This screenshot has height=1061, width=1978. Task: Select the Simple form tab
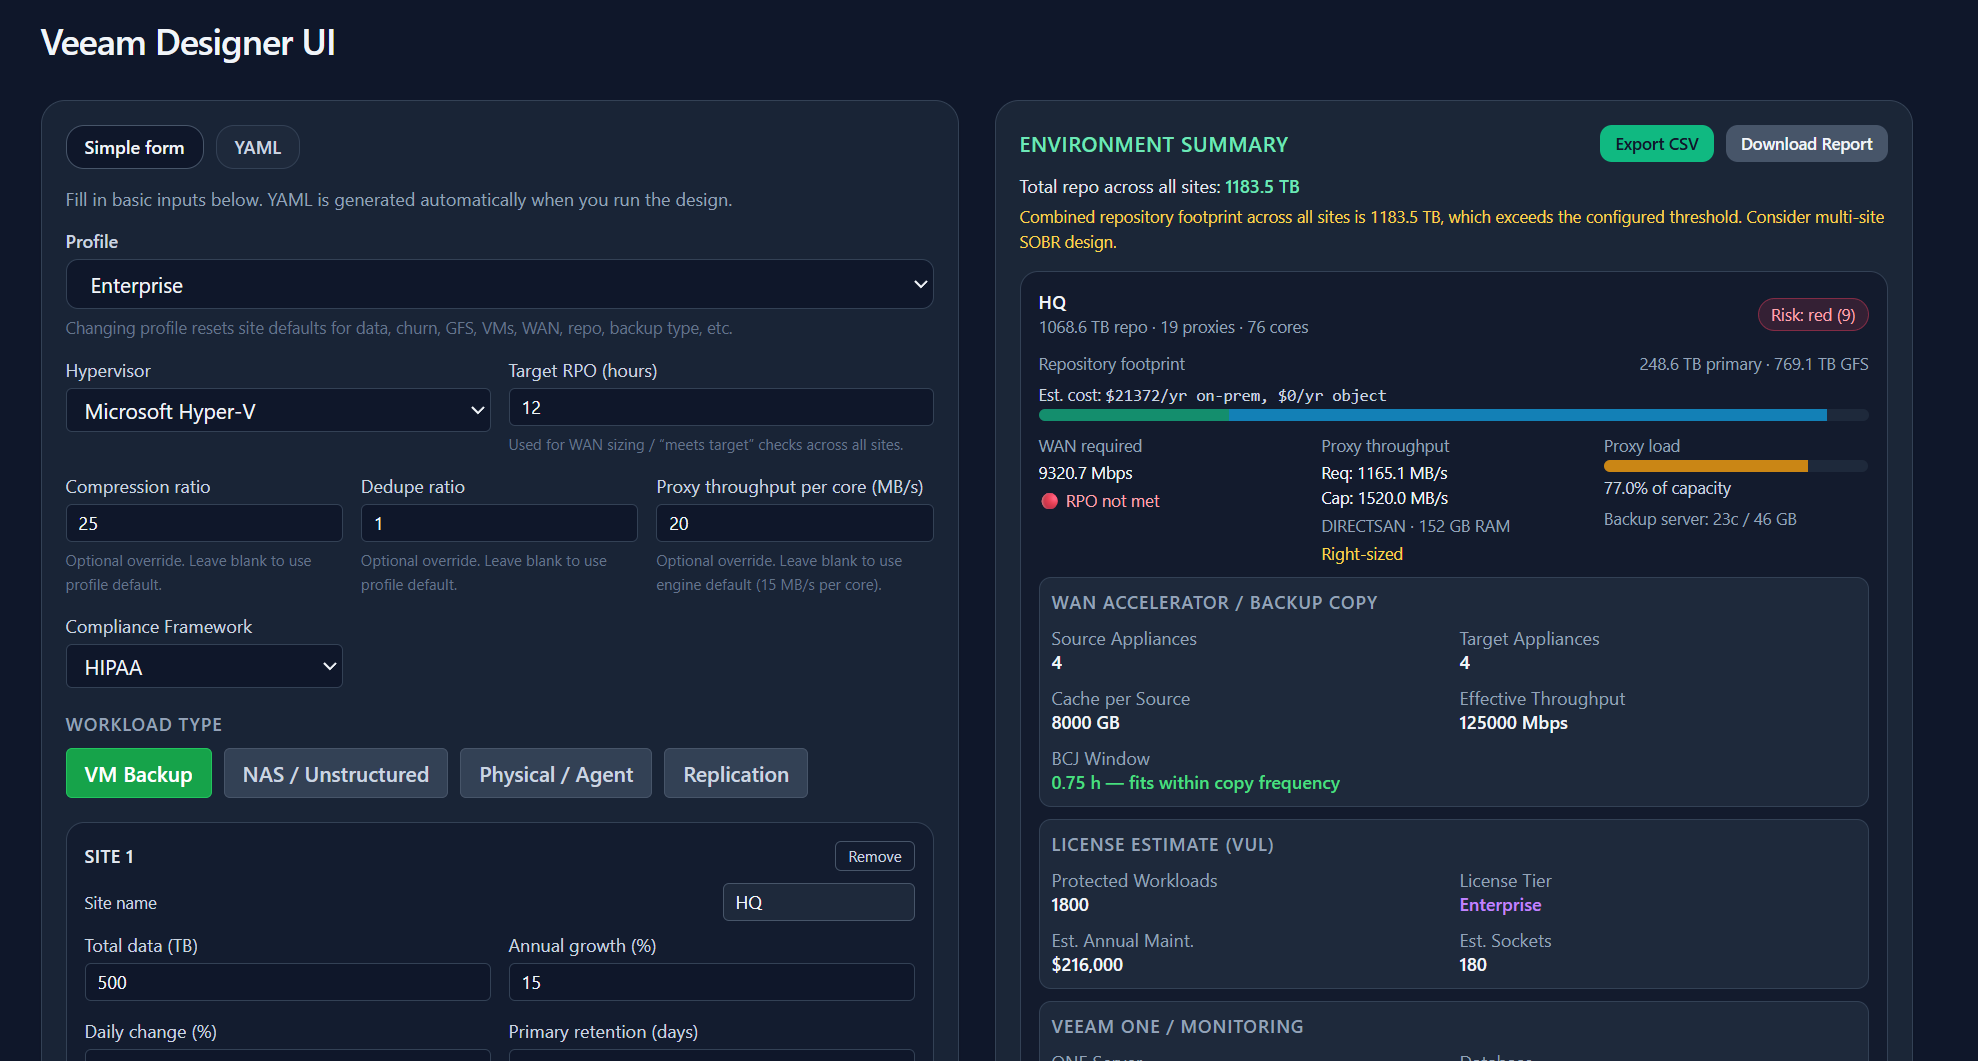tap(134, 147)
